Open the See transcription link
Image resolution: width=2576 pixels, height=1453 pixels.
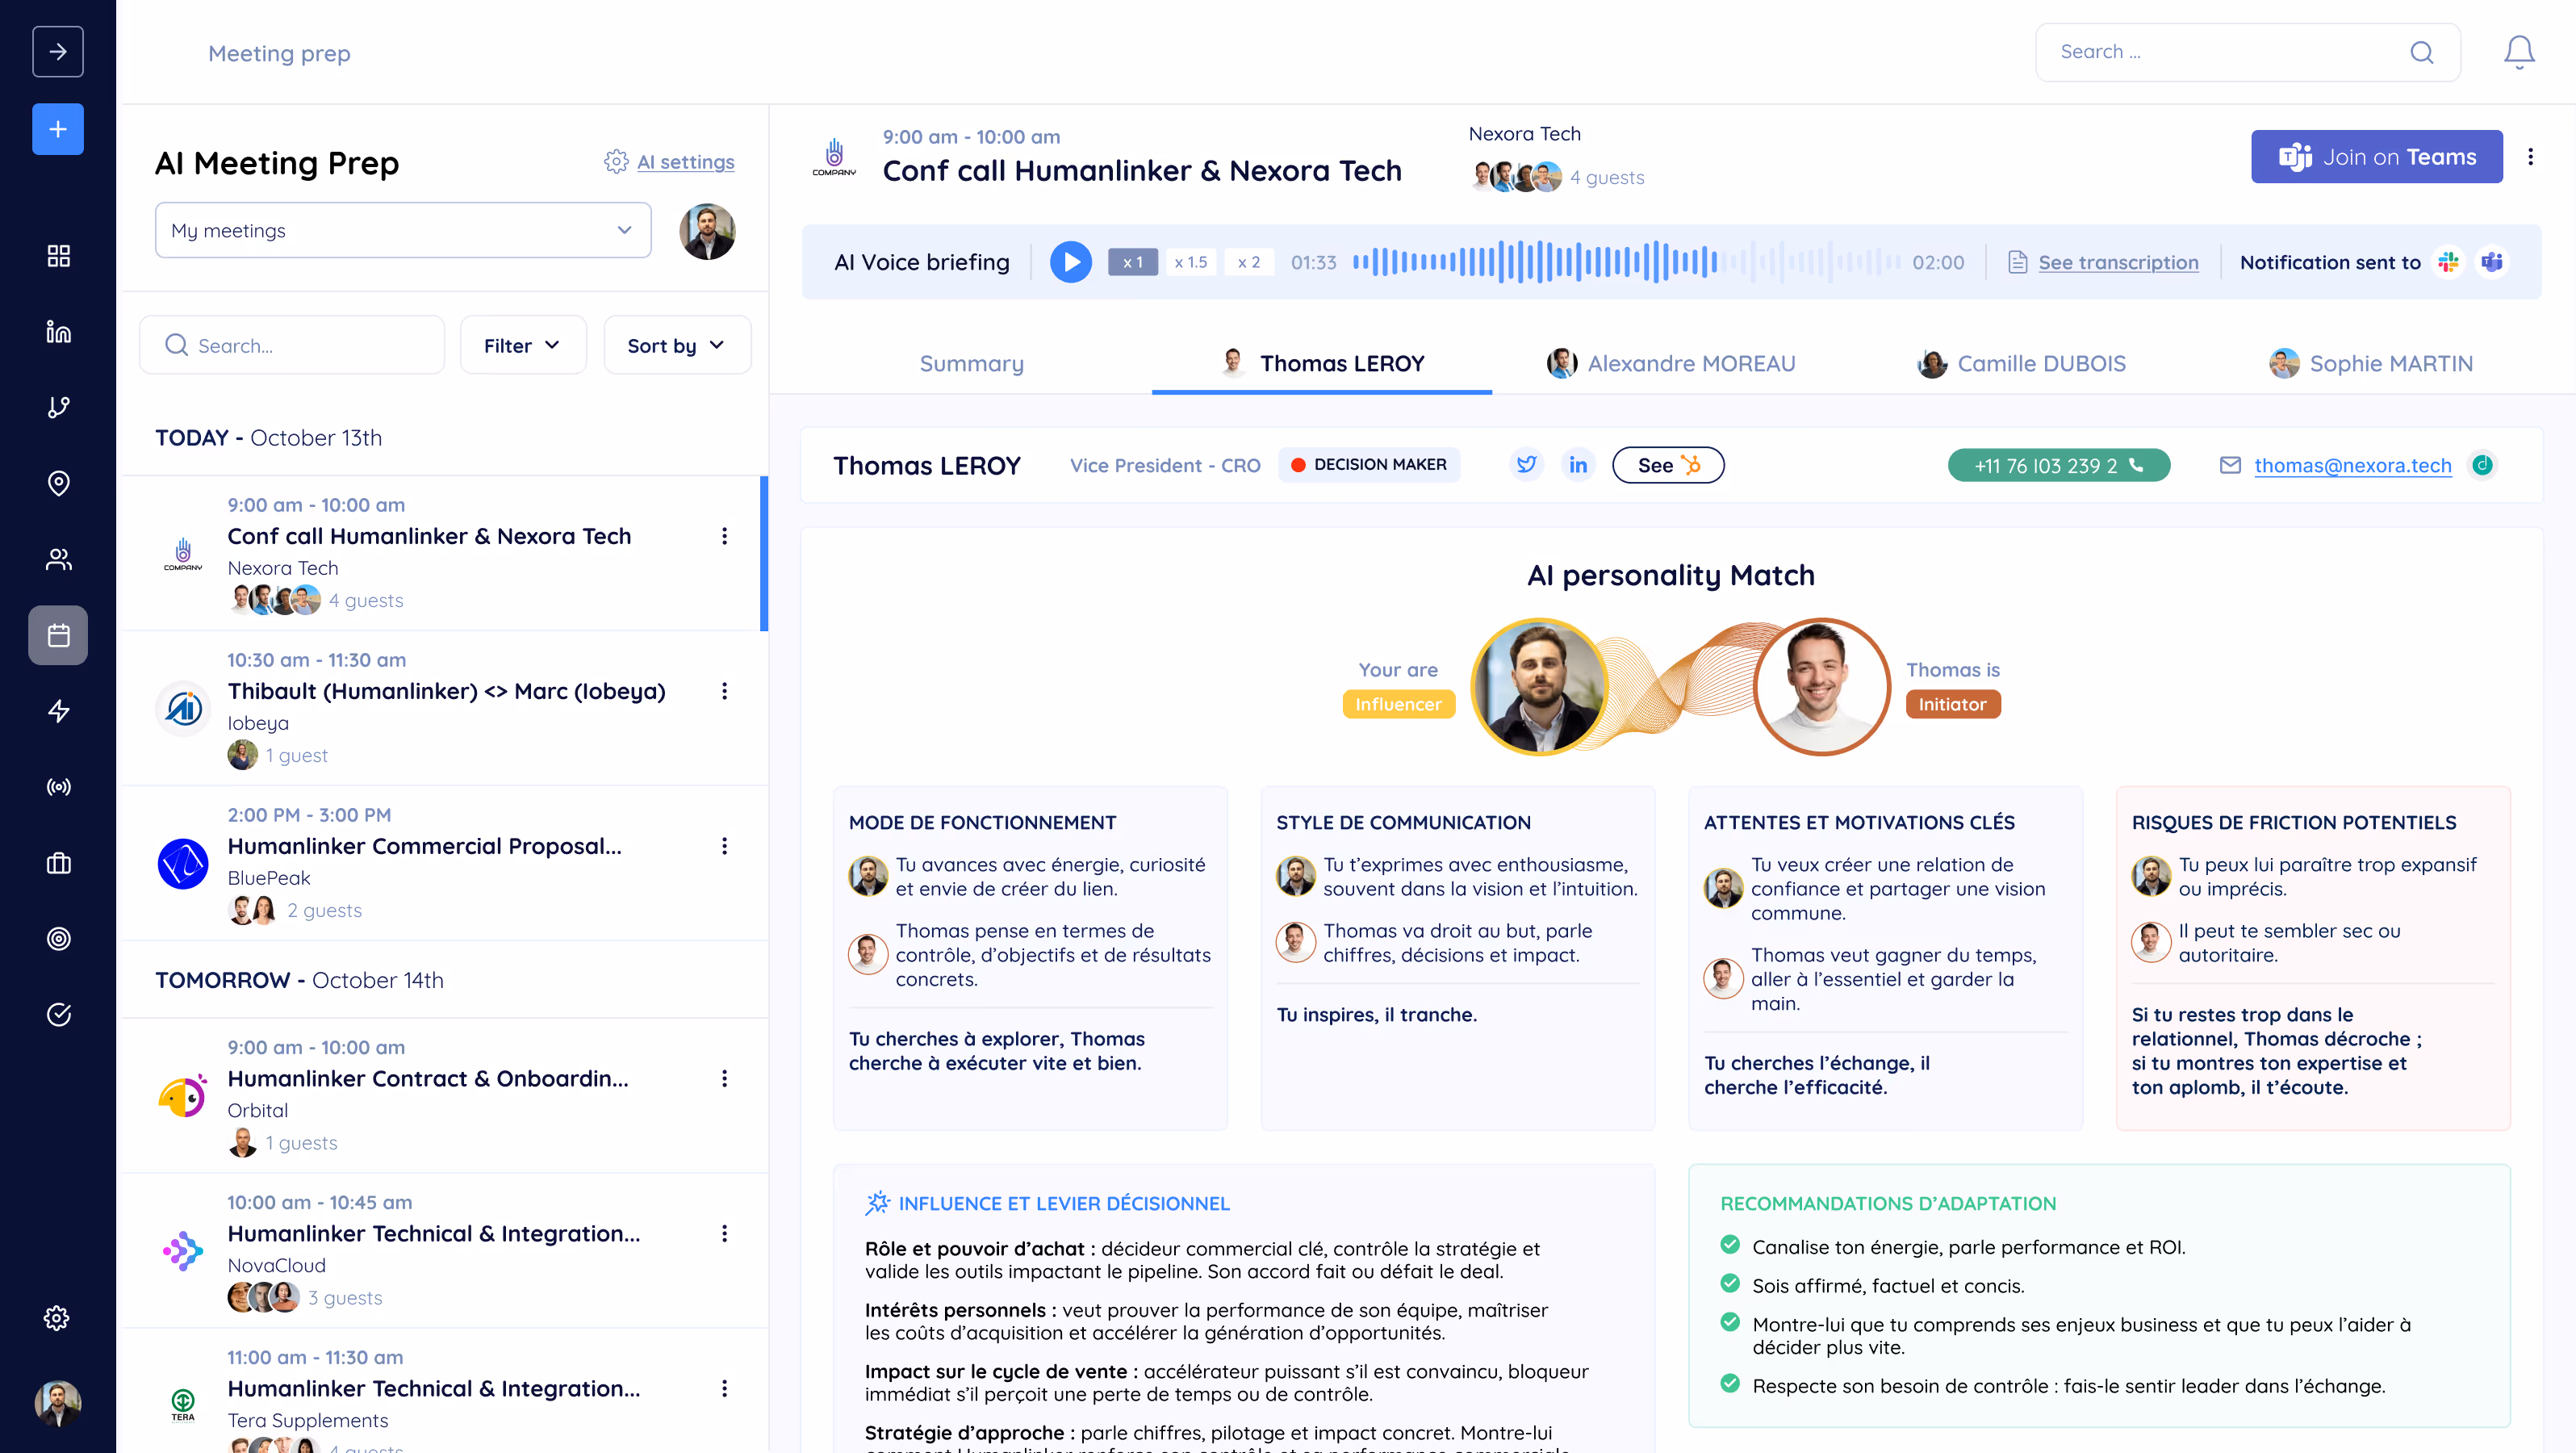(x=2118, y=262)
